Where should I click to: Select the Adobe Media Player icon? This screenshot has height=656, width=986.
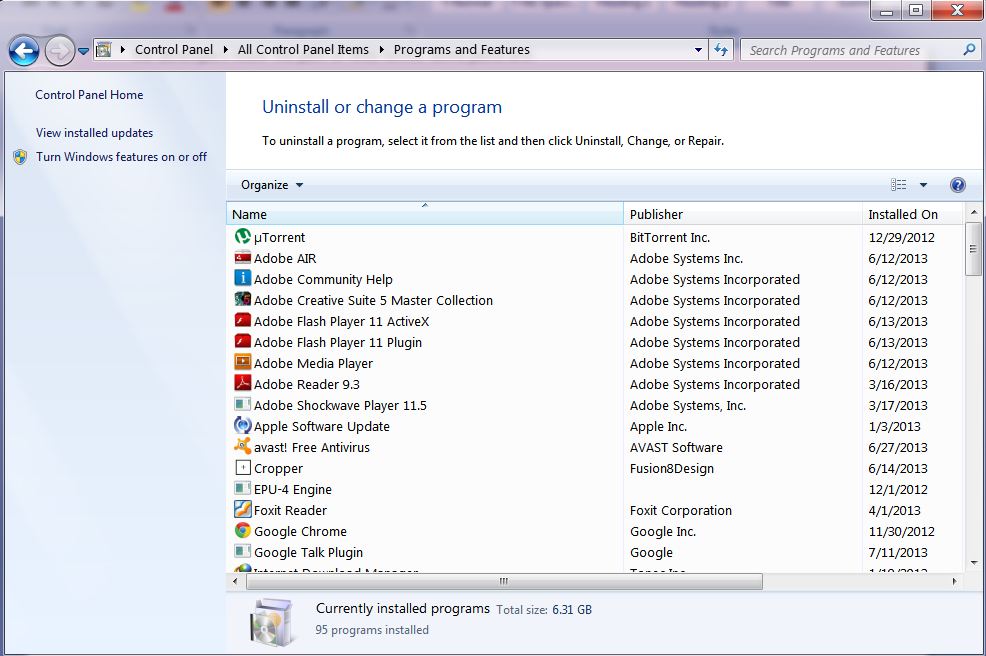point(243,362)
